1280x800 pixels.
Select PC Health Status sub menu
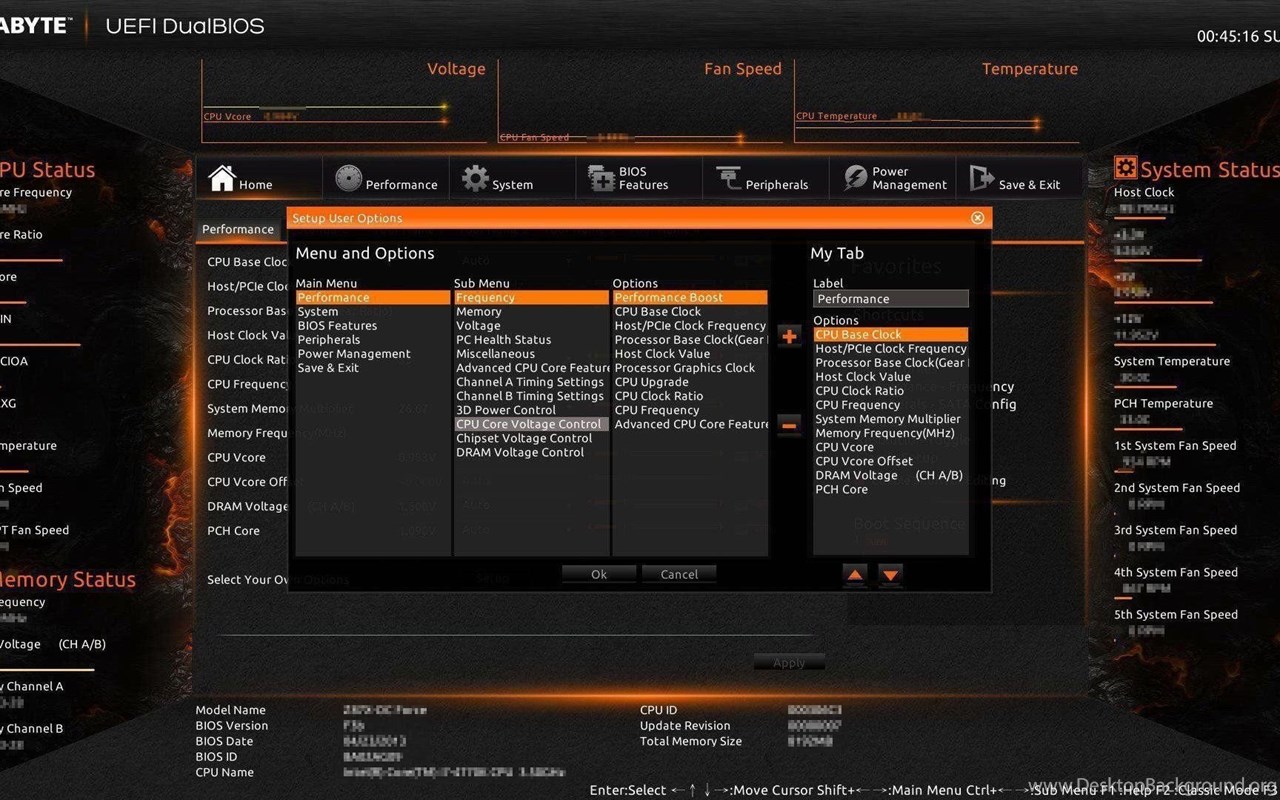pos(531,340)
